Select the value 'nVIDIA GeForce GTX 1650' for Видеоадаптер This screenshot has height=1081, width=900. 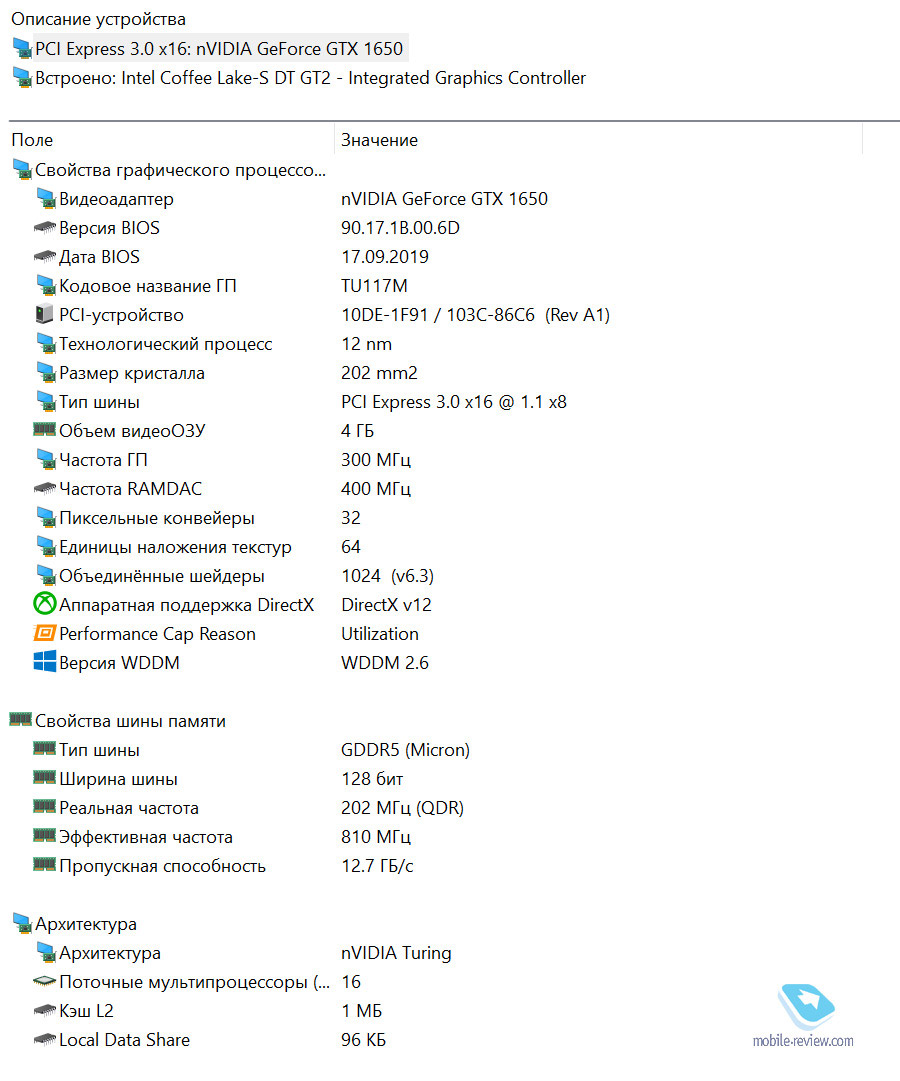pos(444,199)
